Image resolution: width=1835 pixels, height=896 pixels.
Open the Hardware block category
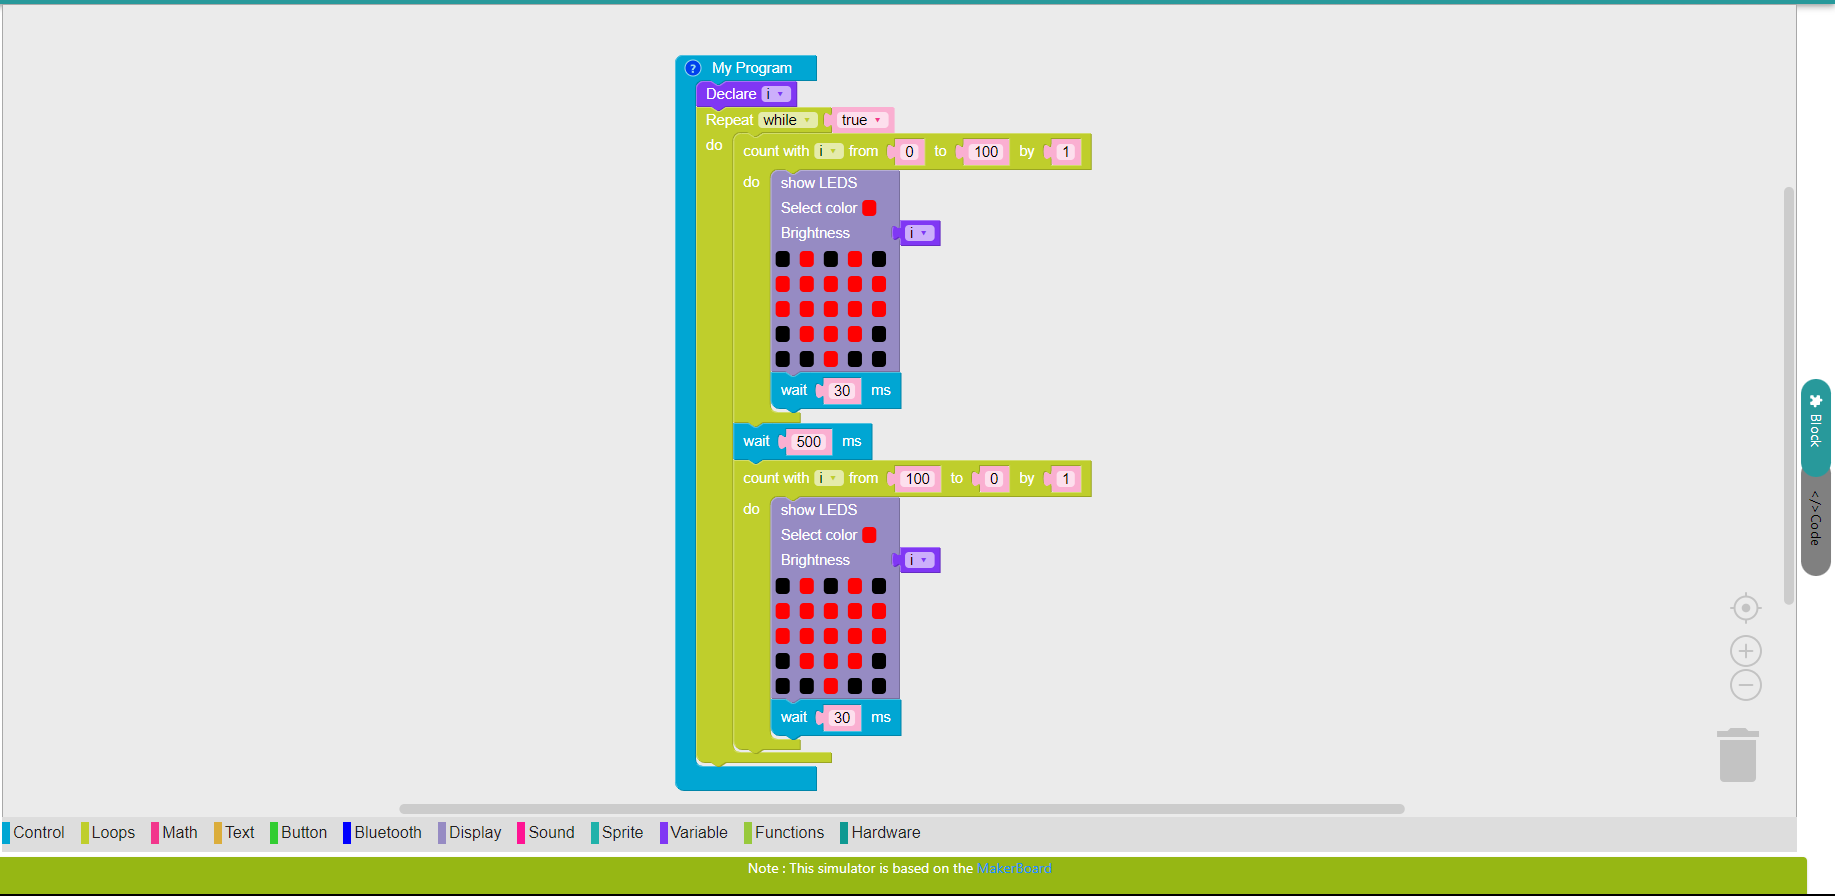(x=885, y=832)
